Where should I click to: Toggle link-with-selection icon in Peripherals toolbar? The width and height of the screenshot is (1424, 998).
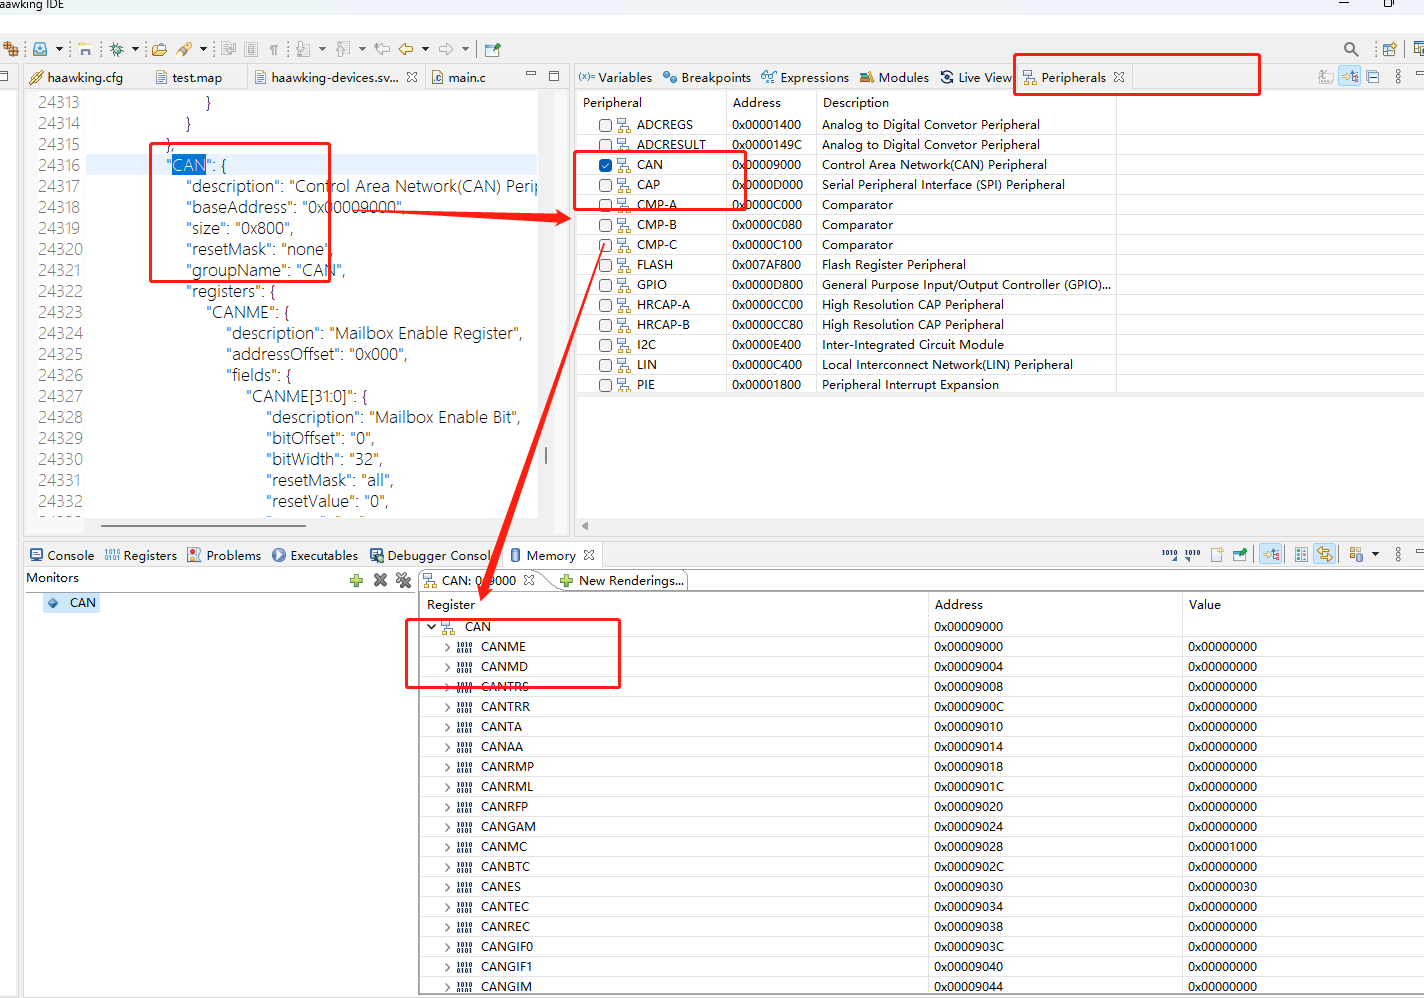(1350, 76)
